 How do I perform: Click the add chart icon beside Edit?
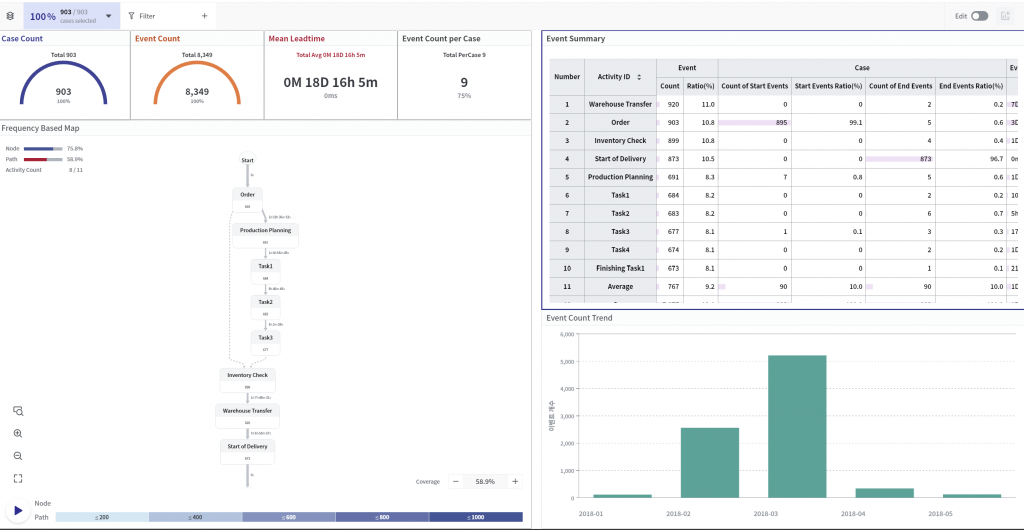pyautogui.click(x=1004, y=16)
